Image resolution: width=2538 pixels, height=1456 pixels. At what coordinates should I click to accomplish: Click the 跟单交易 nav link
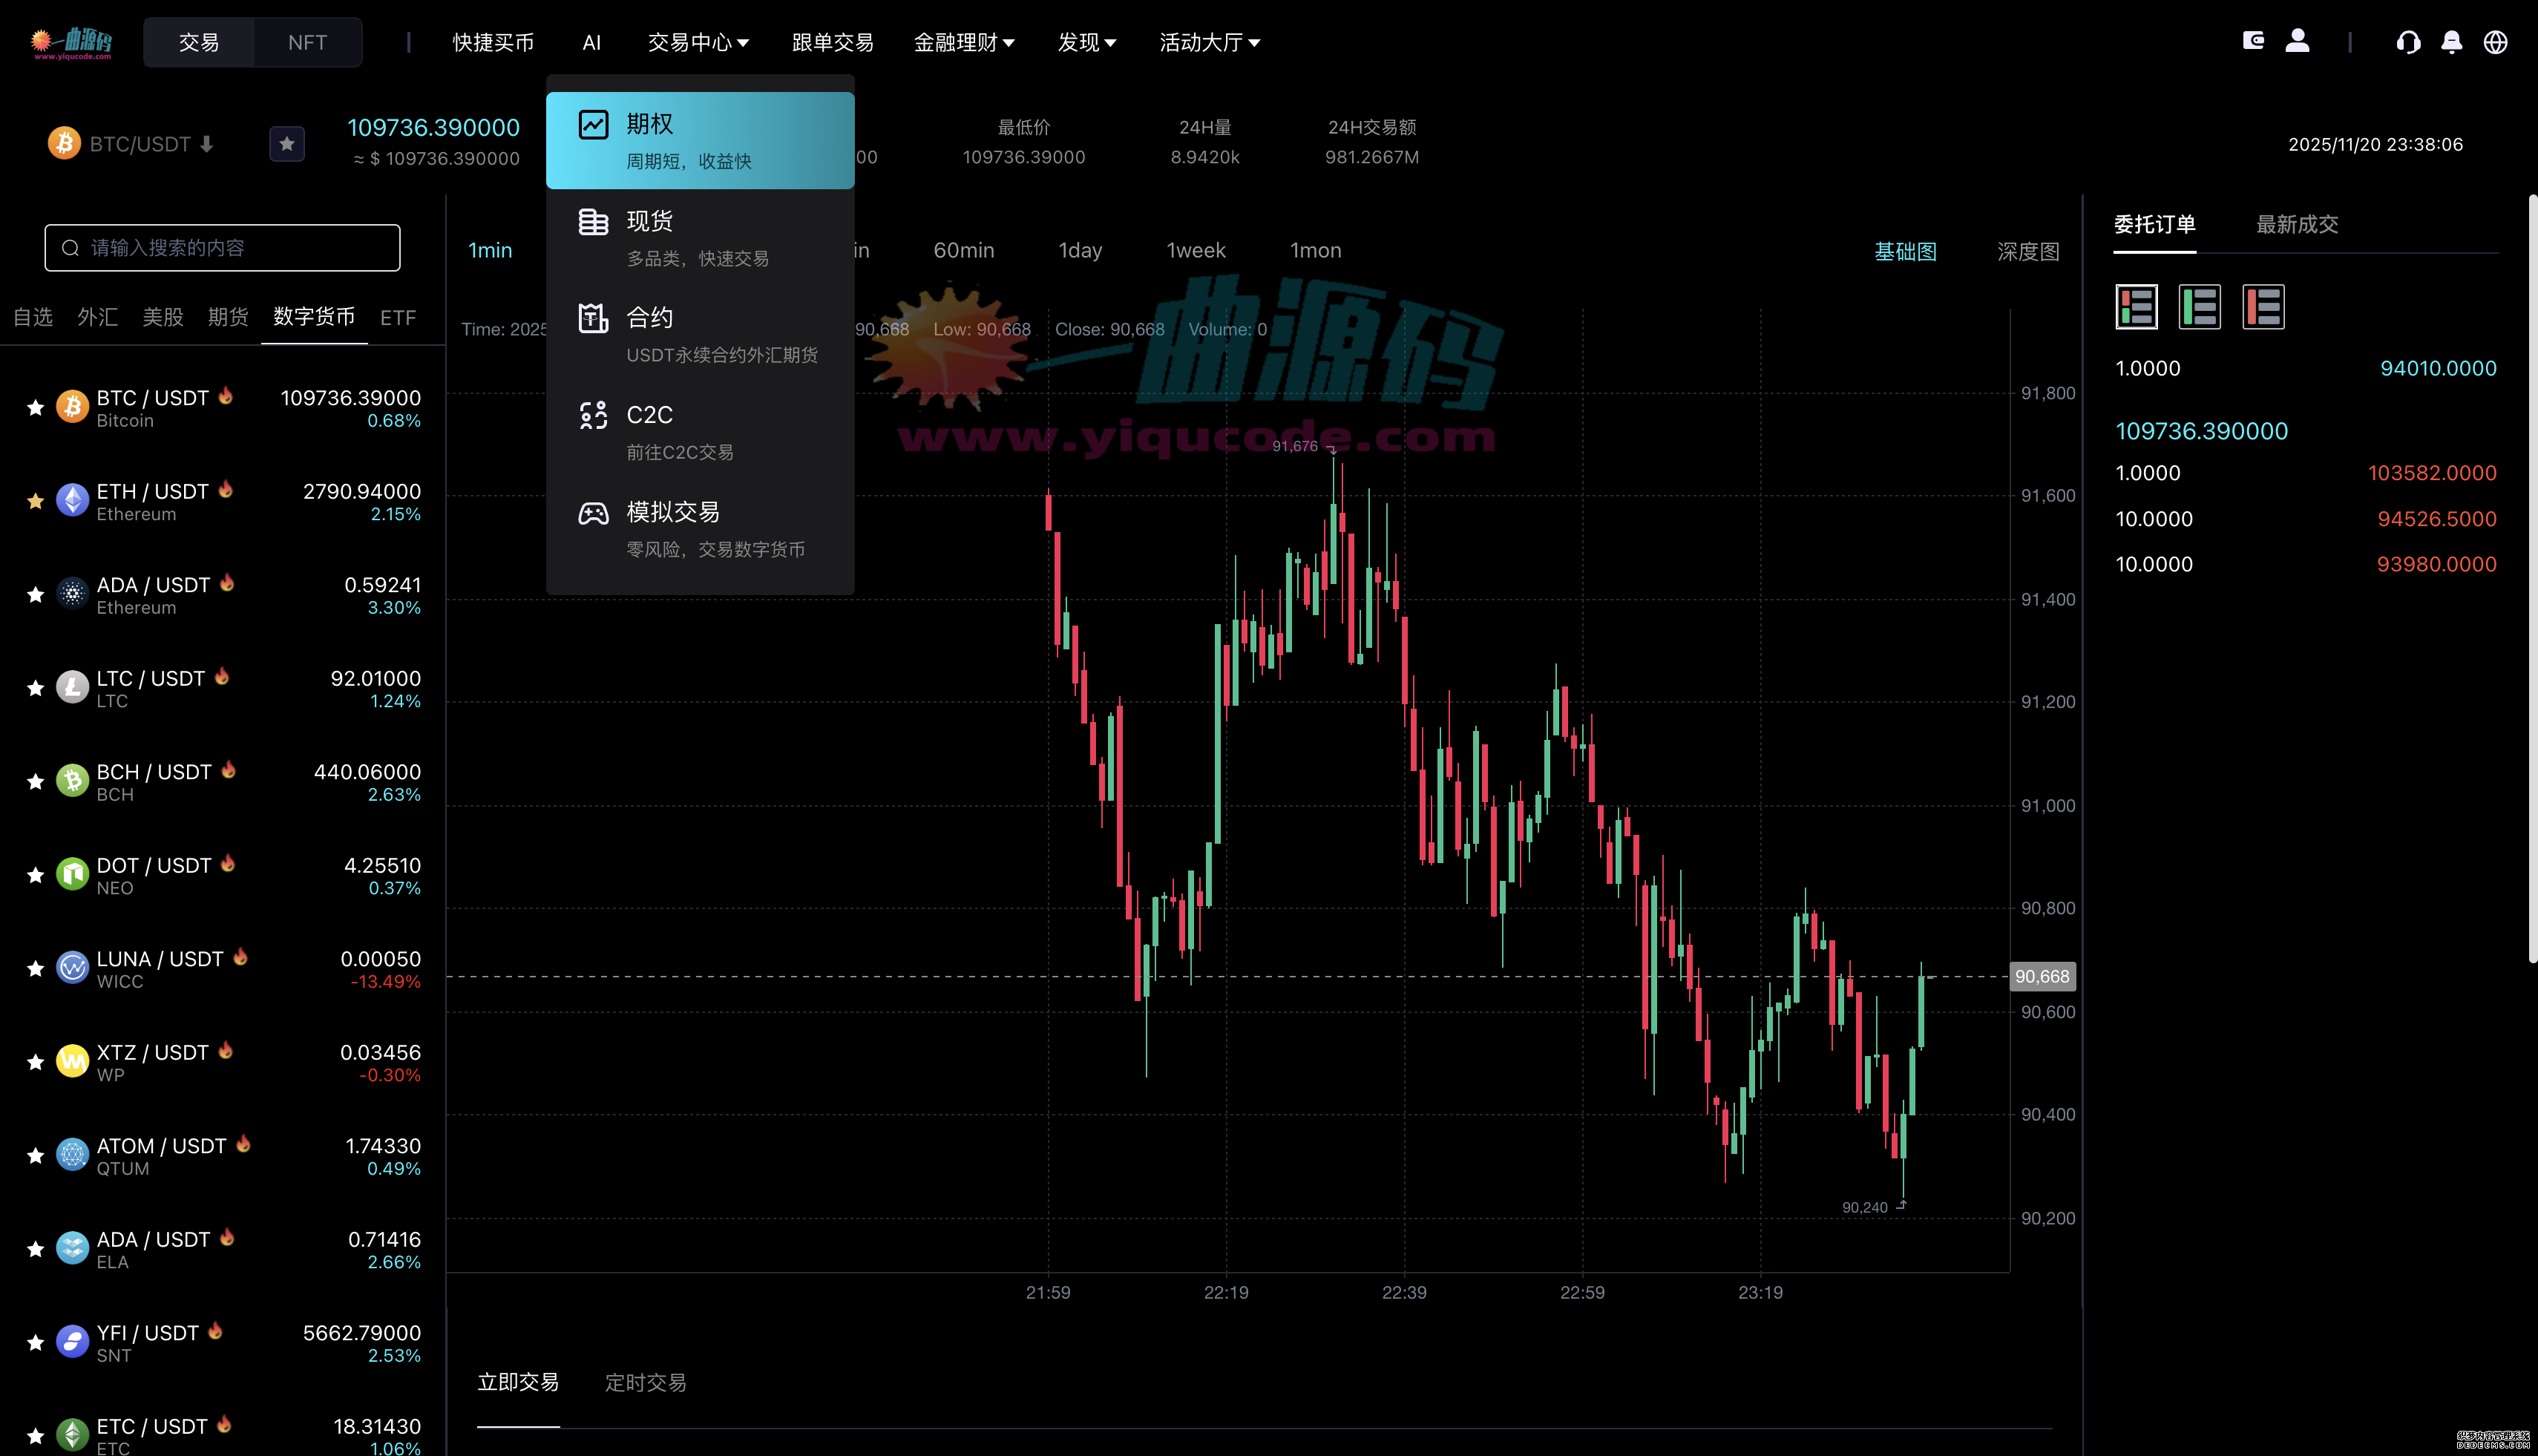[832, 42]
